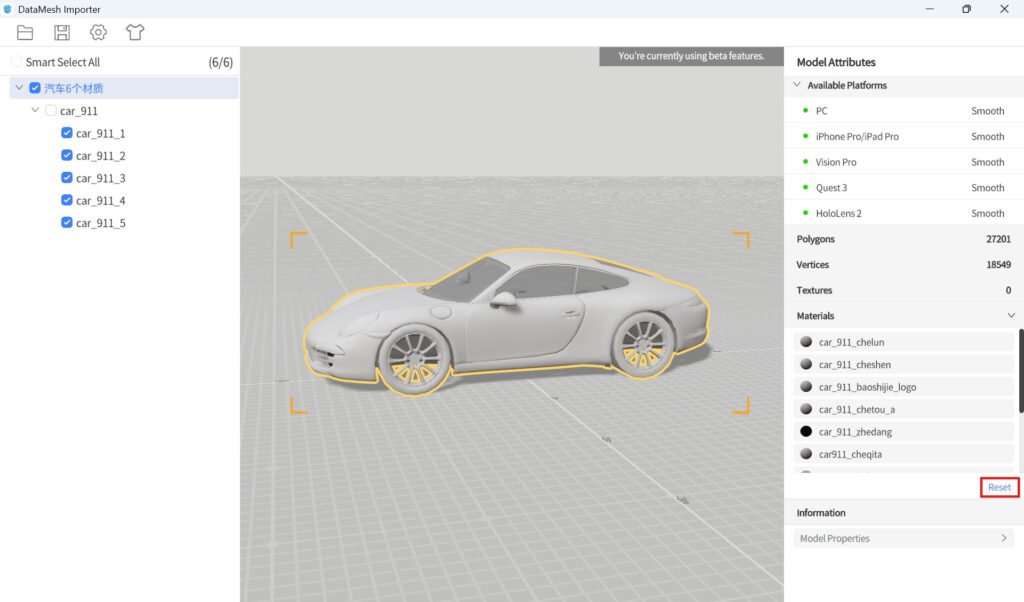Collapse the 汽车6个材质 tree node
Image resolution: width=1024 pixels, height=602 pixels.
tap(19, 88)
